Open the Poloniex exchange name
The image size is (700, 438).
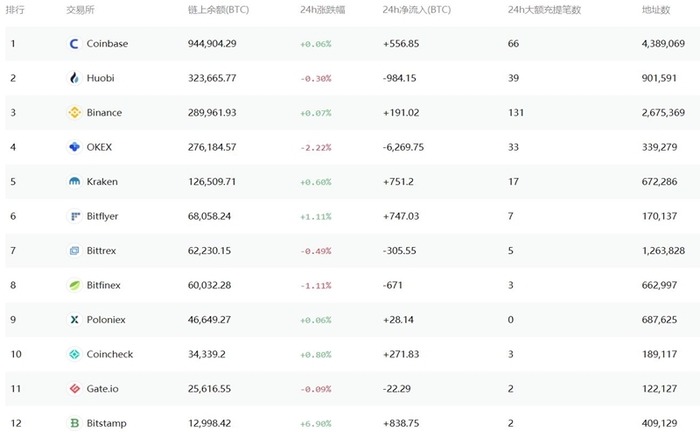[x=106, y=320]
